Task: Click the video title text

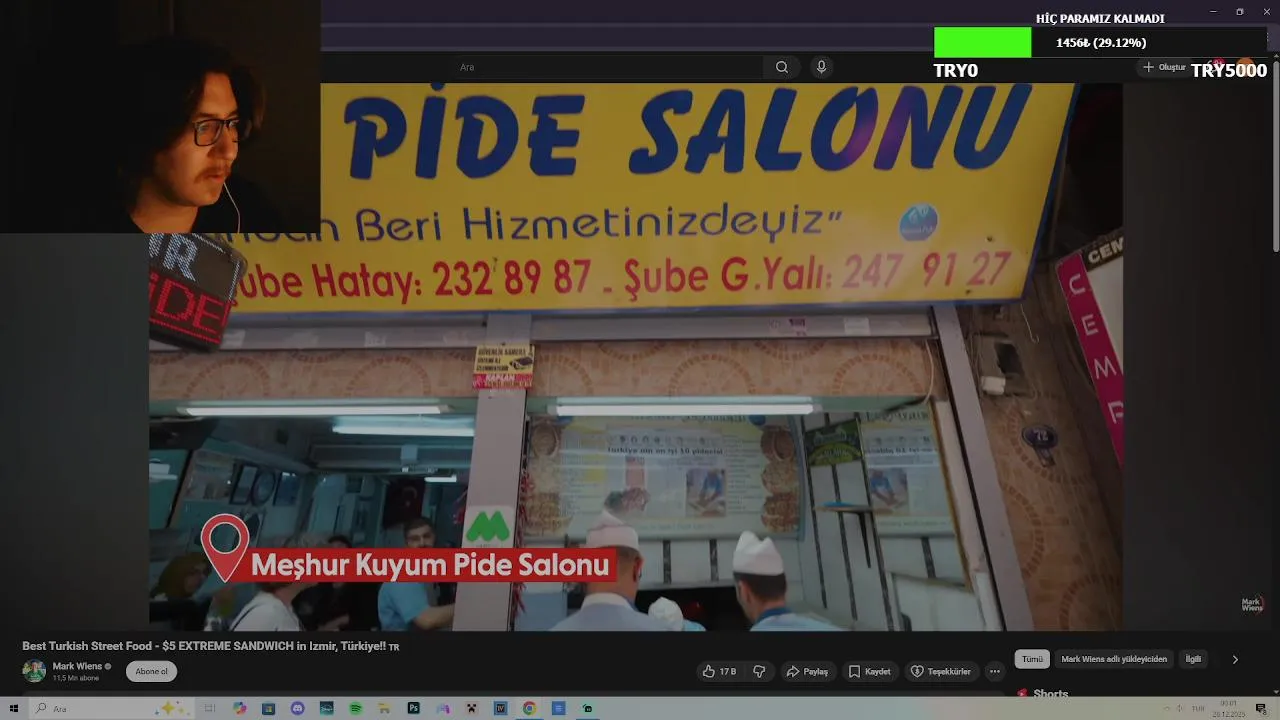Action: coord(211,646)
